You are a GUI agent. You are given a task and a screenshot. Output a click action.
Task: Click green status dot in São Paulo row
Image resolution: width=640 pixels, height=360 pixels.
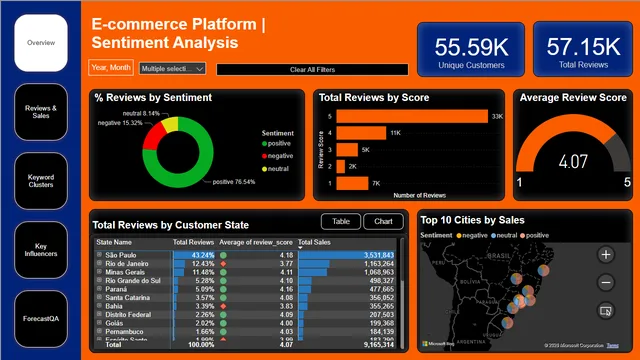(x=223, y=255)
